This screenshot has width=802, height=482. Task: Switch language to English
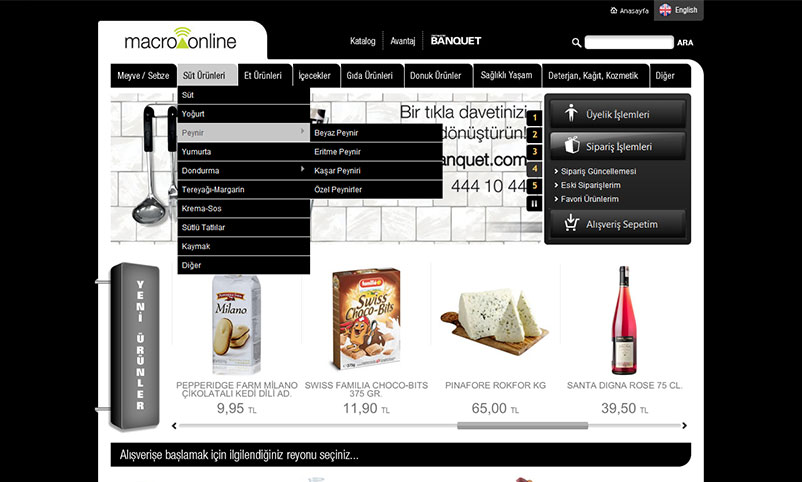pyautogui.click(x=678, y=10)
